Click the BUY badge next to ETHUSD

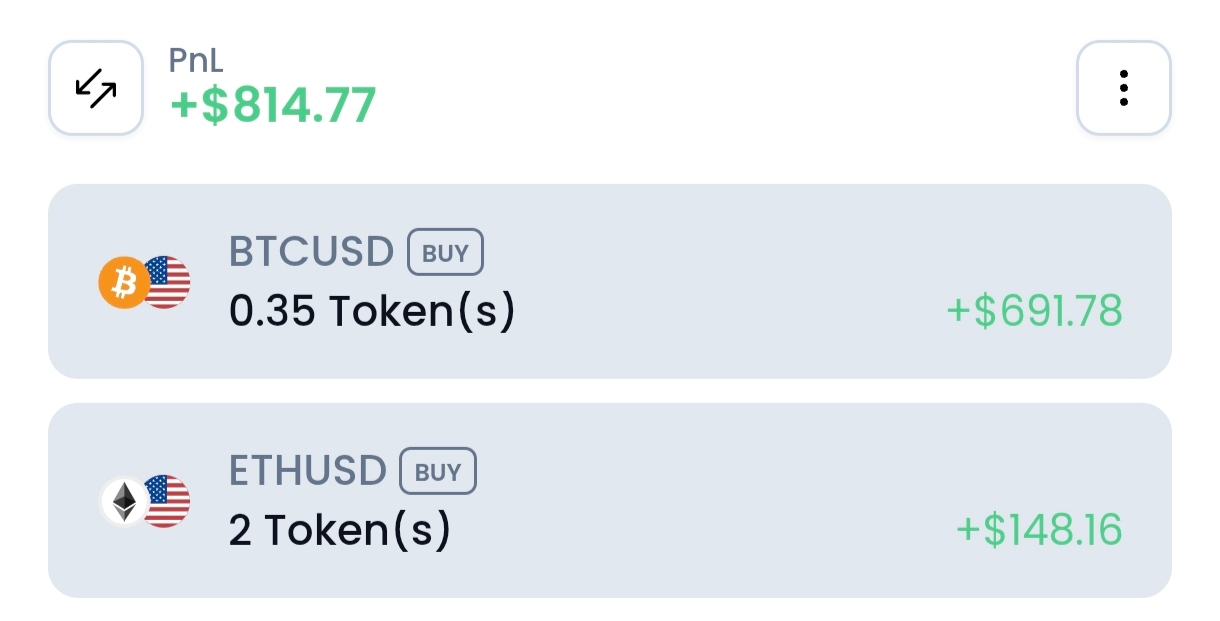[x=438, y=471]
